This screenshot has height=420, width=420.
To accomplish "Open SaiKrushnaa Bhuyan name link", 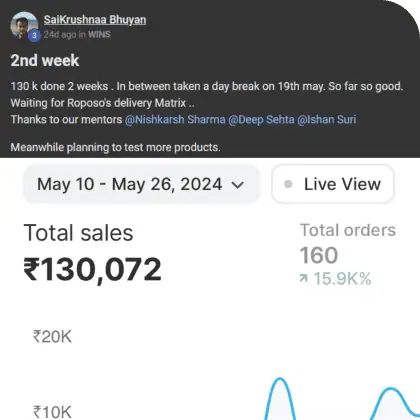I will [95, 20].
